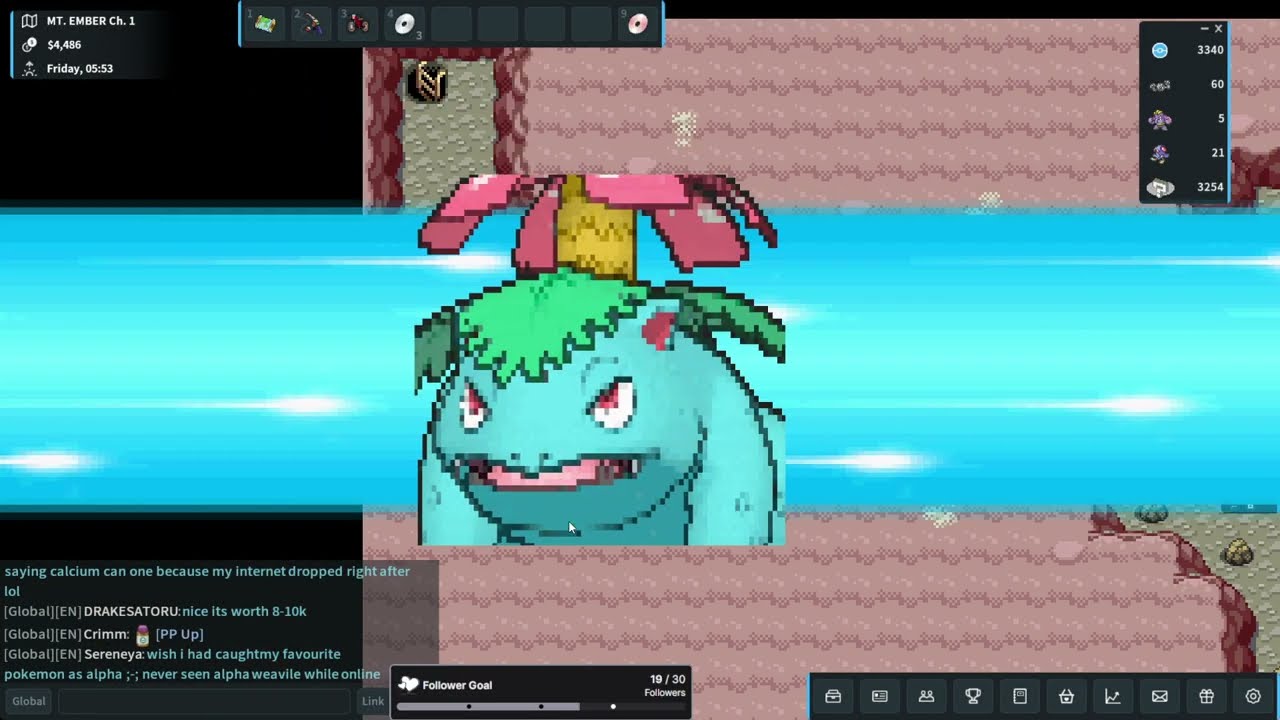Click the 60 counter value
Viewport: 1280px width, 720px height.
(1217, 84)
